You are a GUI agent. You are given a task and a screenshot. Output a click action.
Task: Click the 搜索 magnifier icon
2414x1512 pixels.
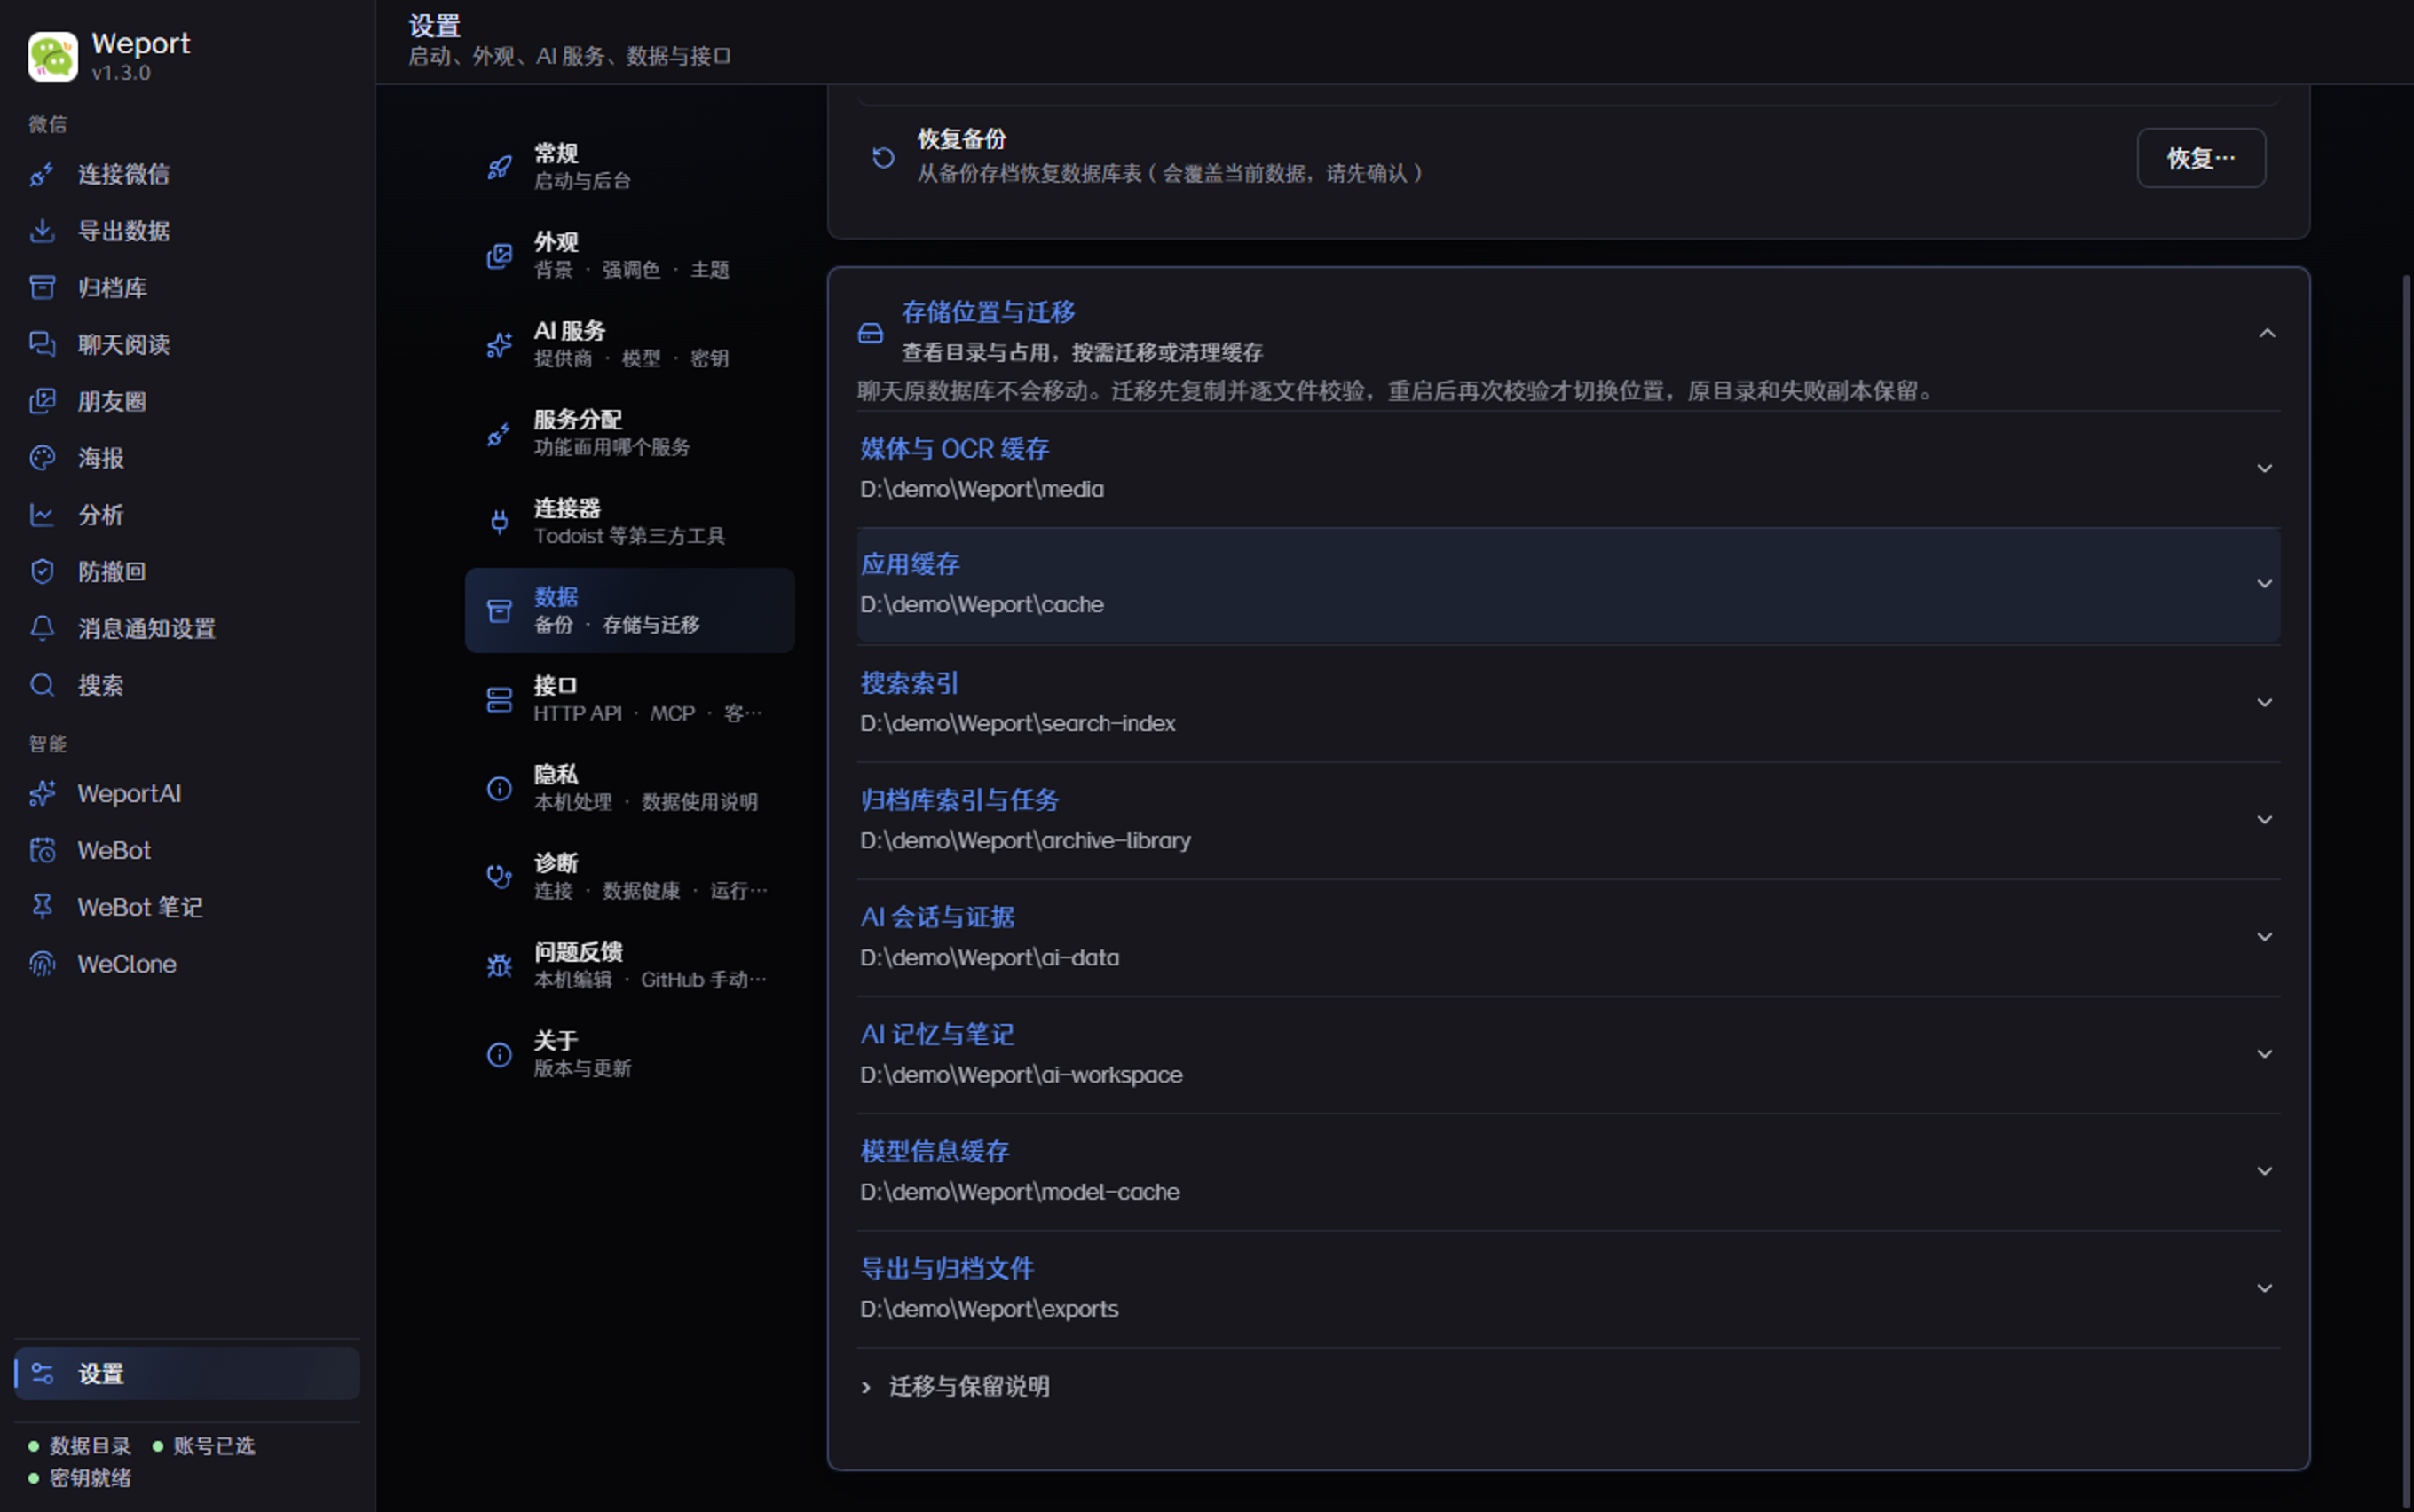tap(42, 685)
